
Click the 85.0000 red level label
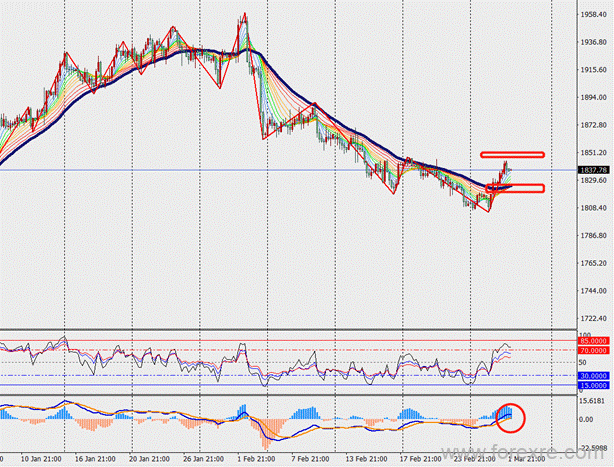pyautogui.click(x=594, y=341)
